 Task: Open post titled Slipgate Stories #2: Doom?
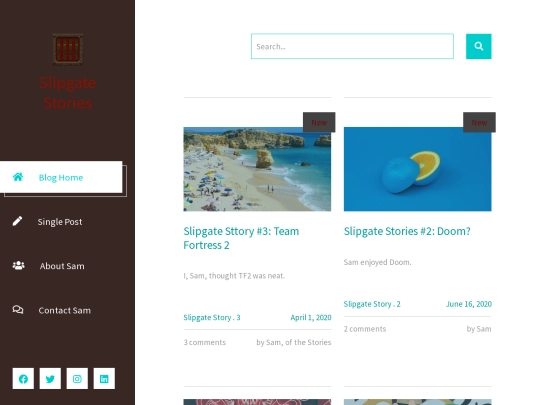(x=407, y=231)
